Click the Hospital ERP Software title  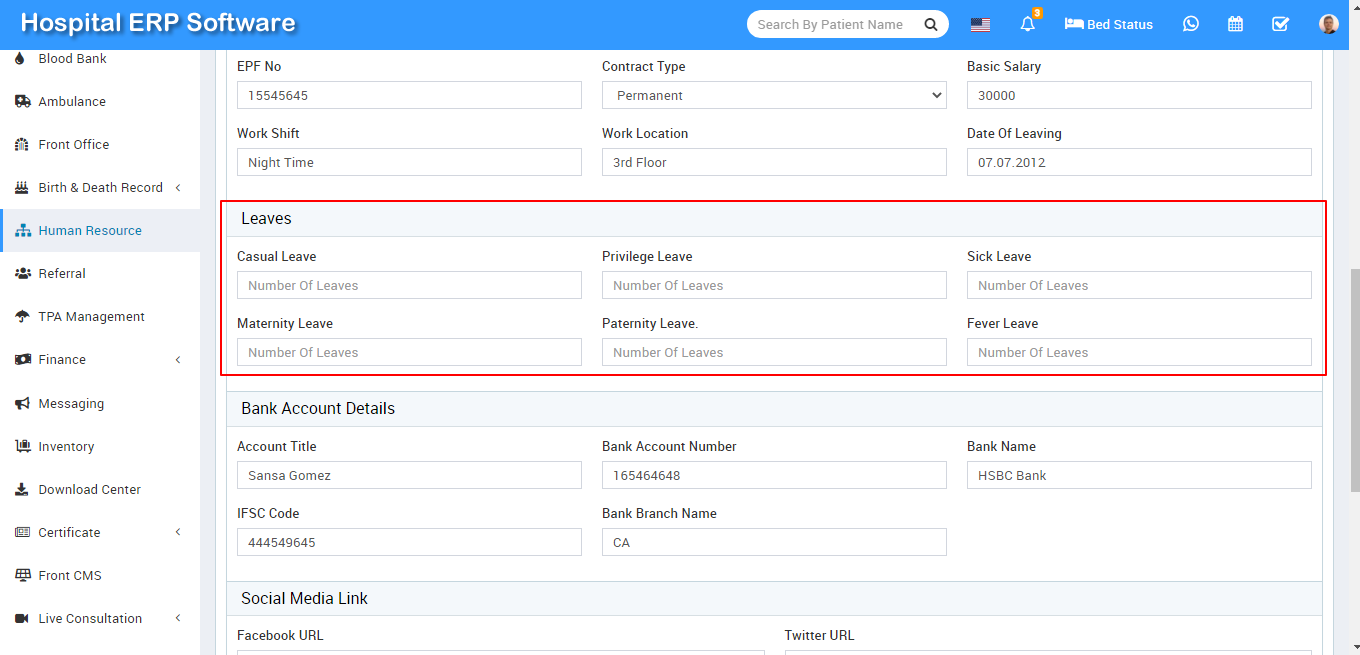tap(158, 23)
